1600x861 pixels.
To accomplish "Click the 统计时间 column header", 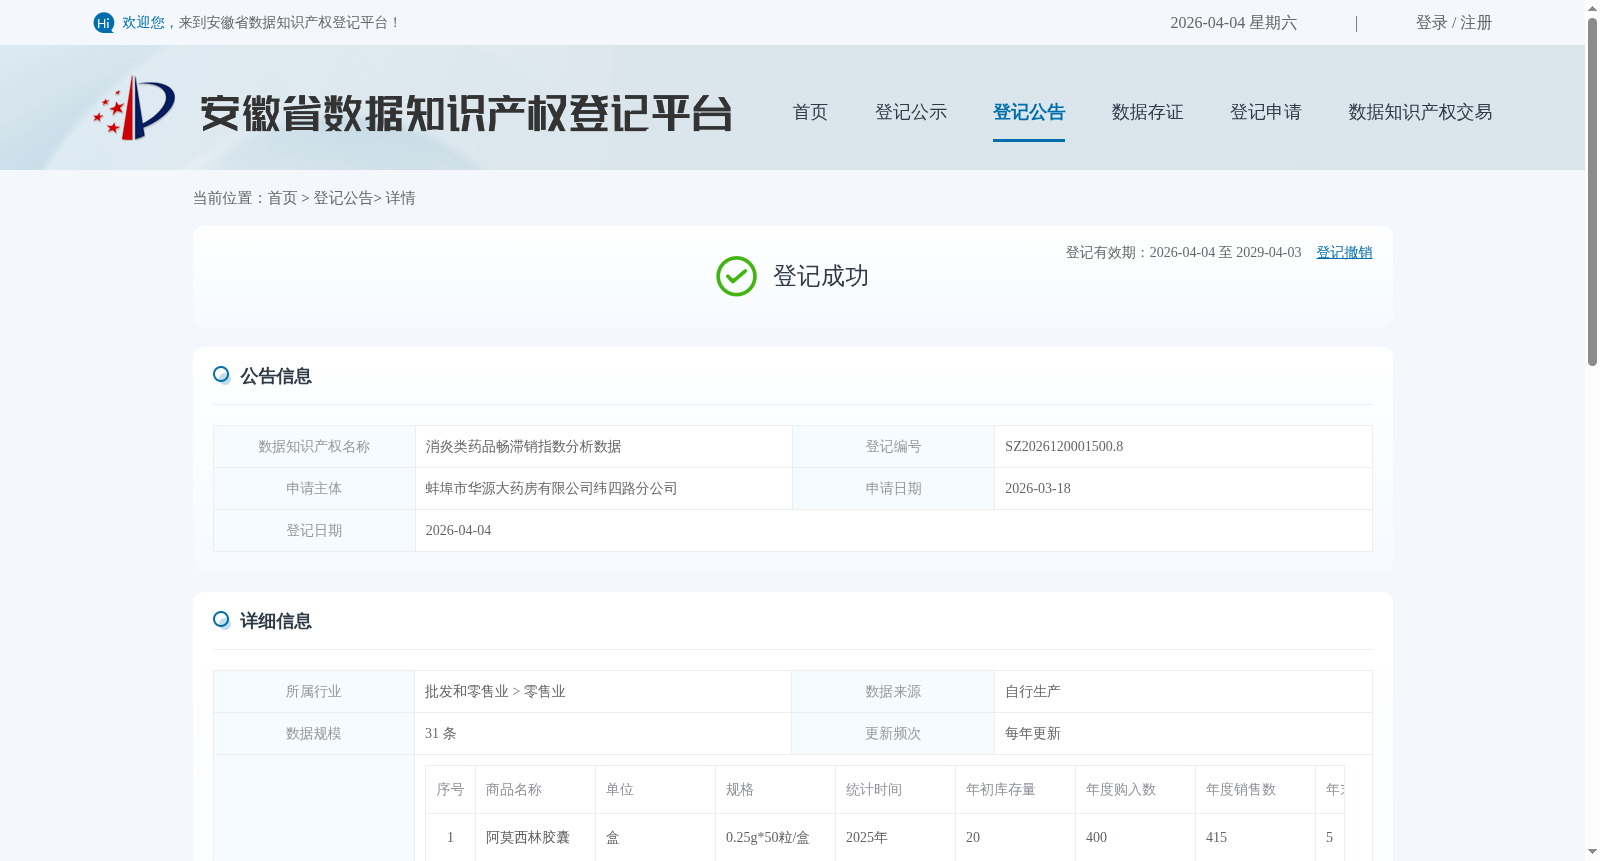I will pos(895,789).
